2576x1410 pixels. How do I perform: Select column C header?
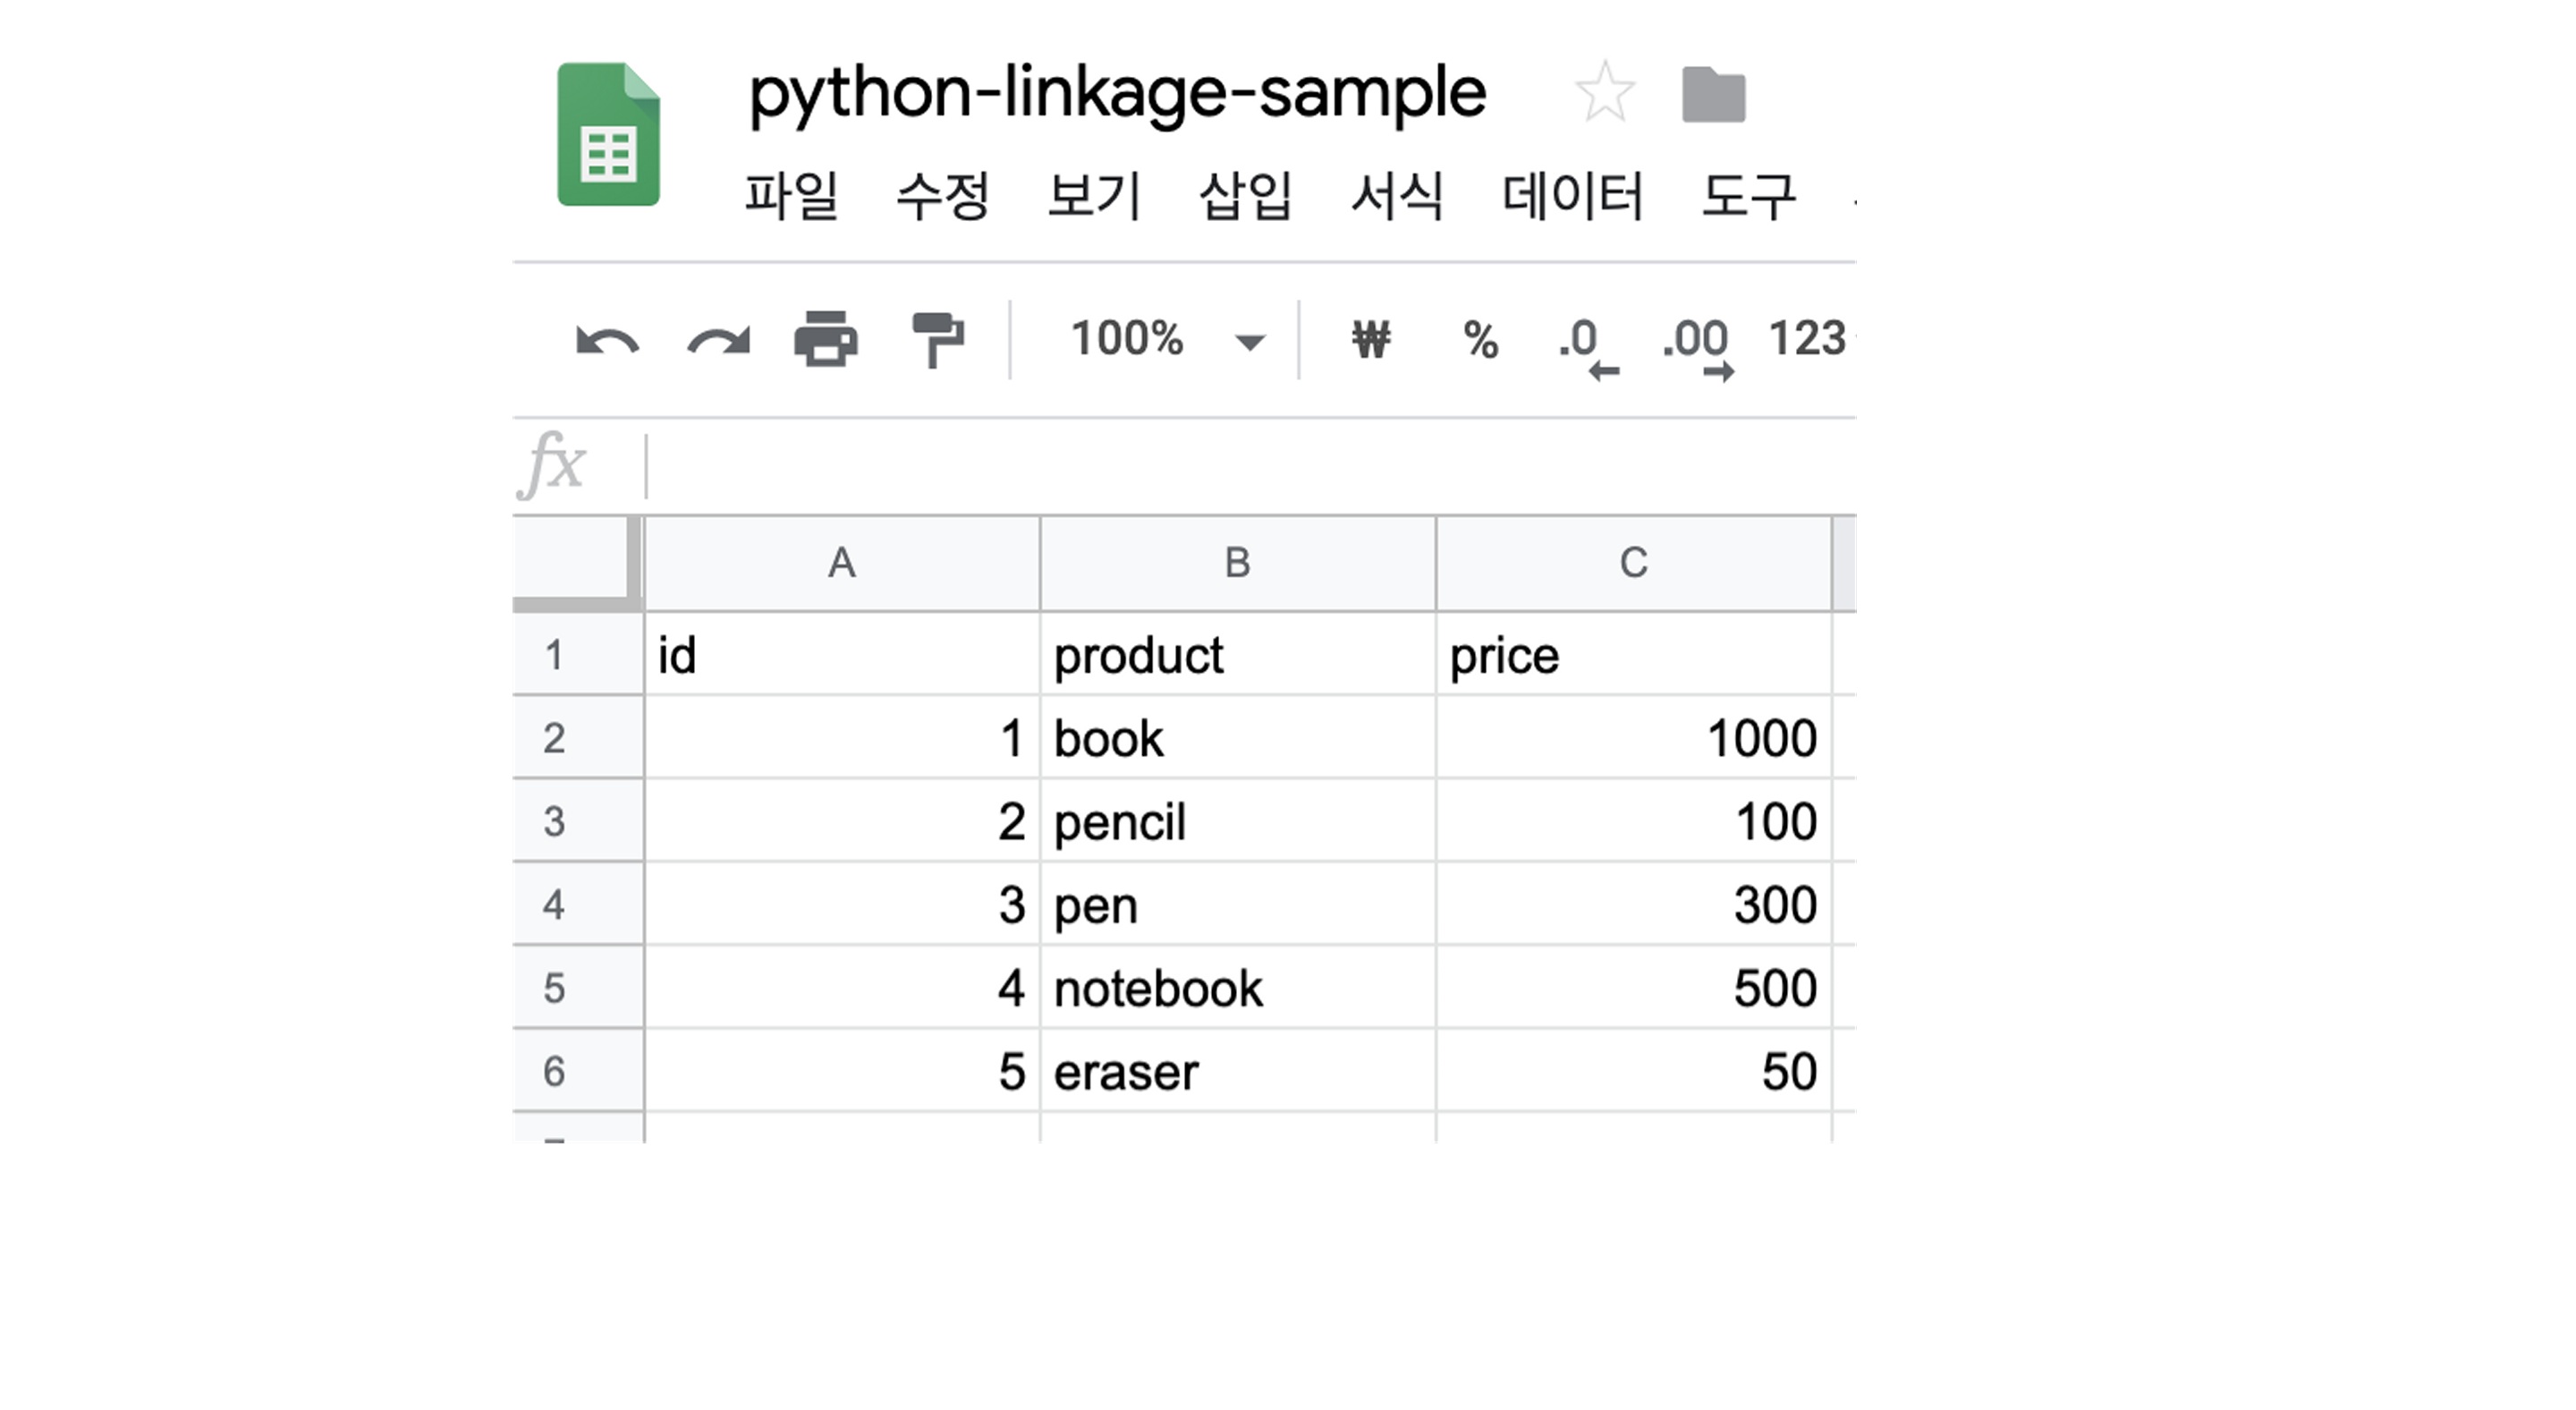coord(1634,563)
